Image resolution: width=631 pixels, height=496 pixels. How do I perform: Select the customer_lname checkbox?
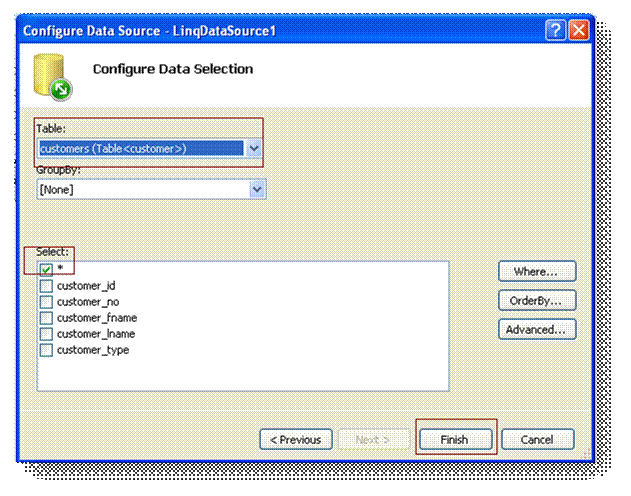(47, 334)
